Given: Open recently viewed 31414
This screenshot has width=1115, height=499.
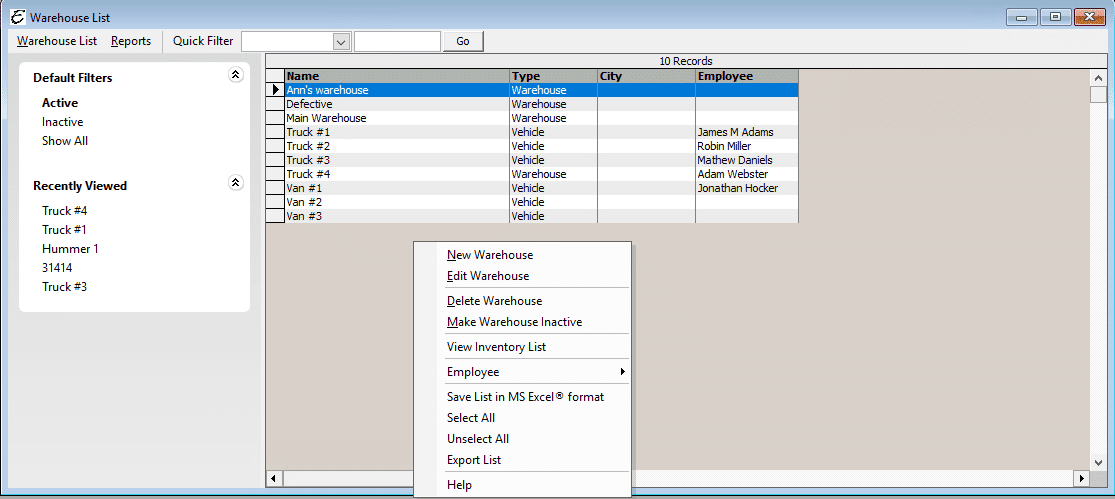Looking at the screenshot, I should [x=57, y=268].
